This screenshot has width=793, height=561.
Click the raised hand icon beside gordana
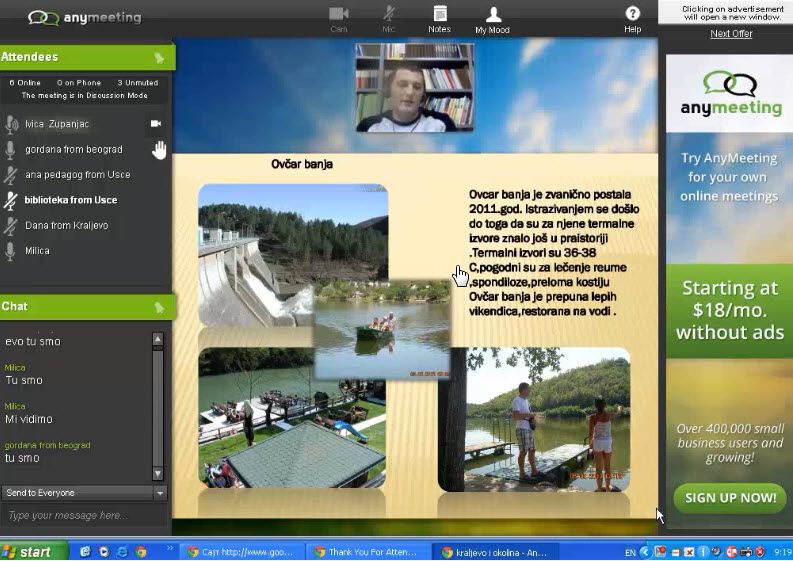158,150
